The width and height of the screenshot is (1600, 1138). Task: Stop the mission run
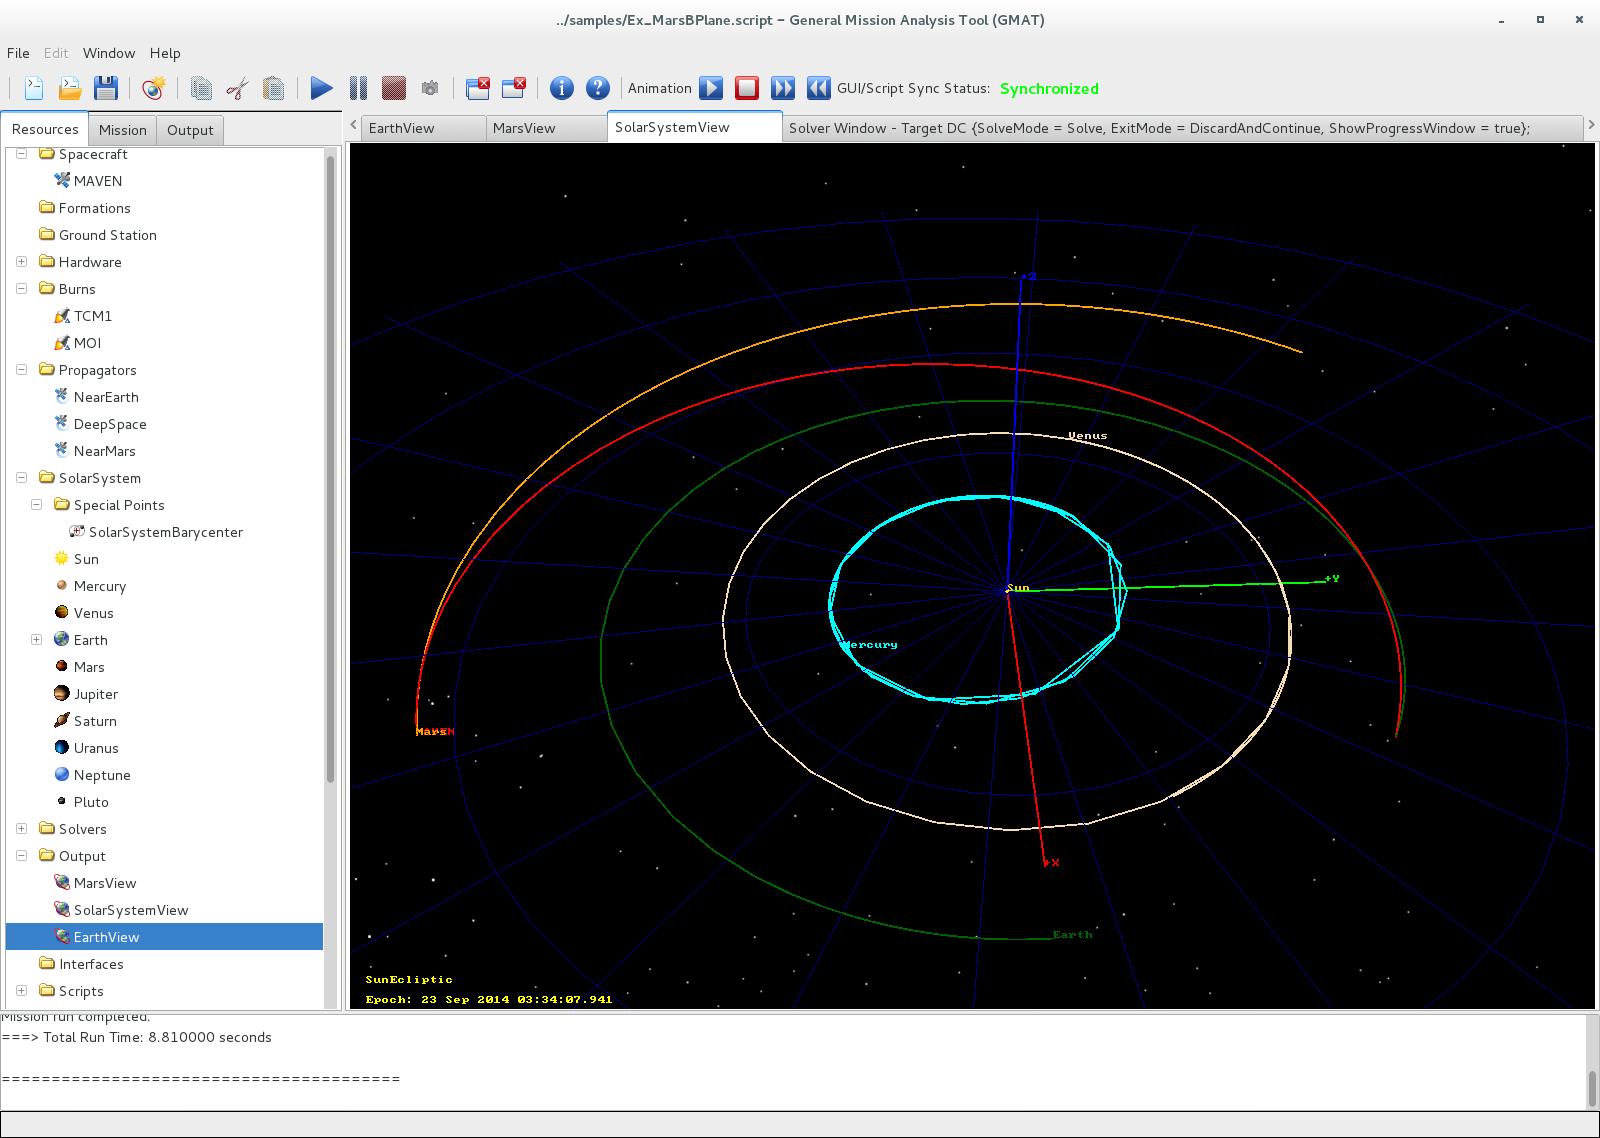coord(394,88)
